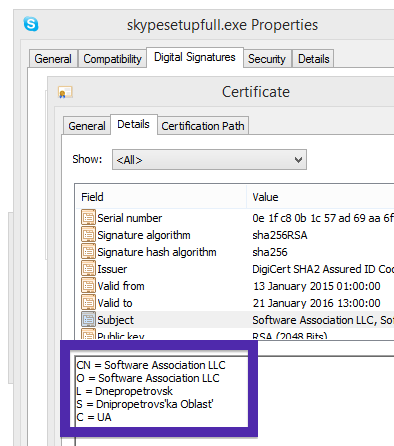Click the Issuer field icon
This screenshot has height=446, width=394.
click(x=88, y=269)
